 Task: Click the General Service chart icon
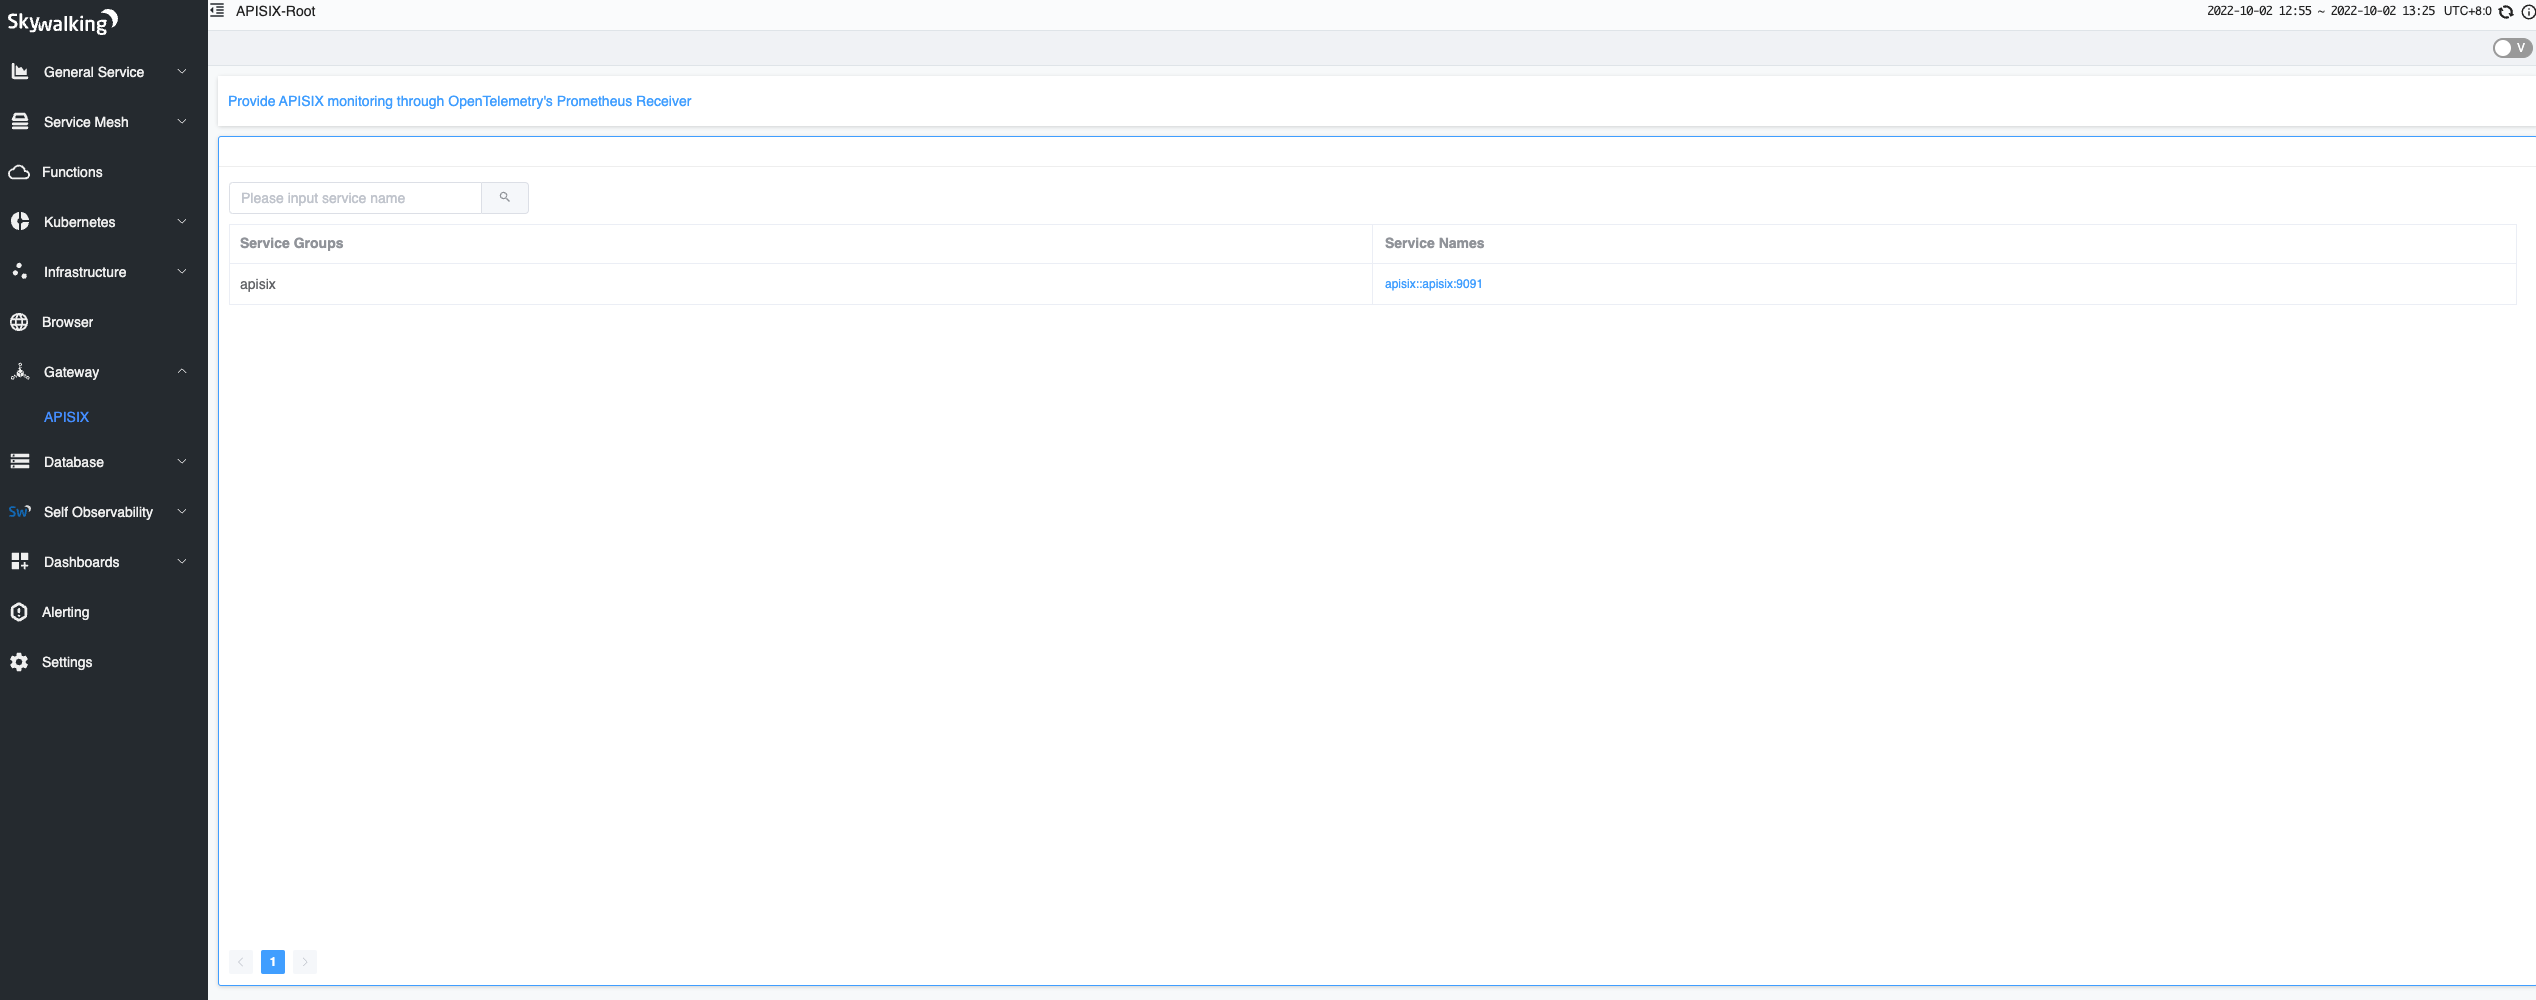(20, 72)
